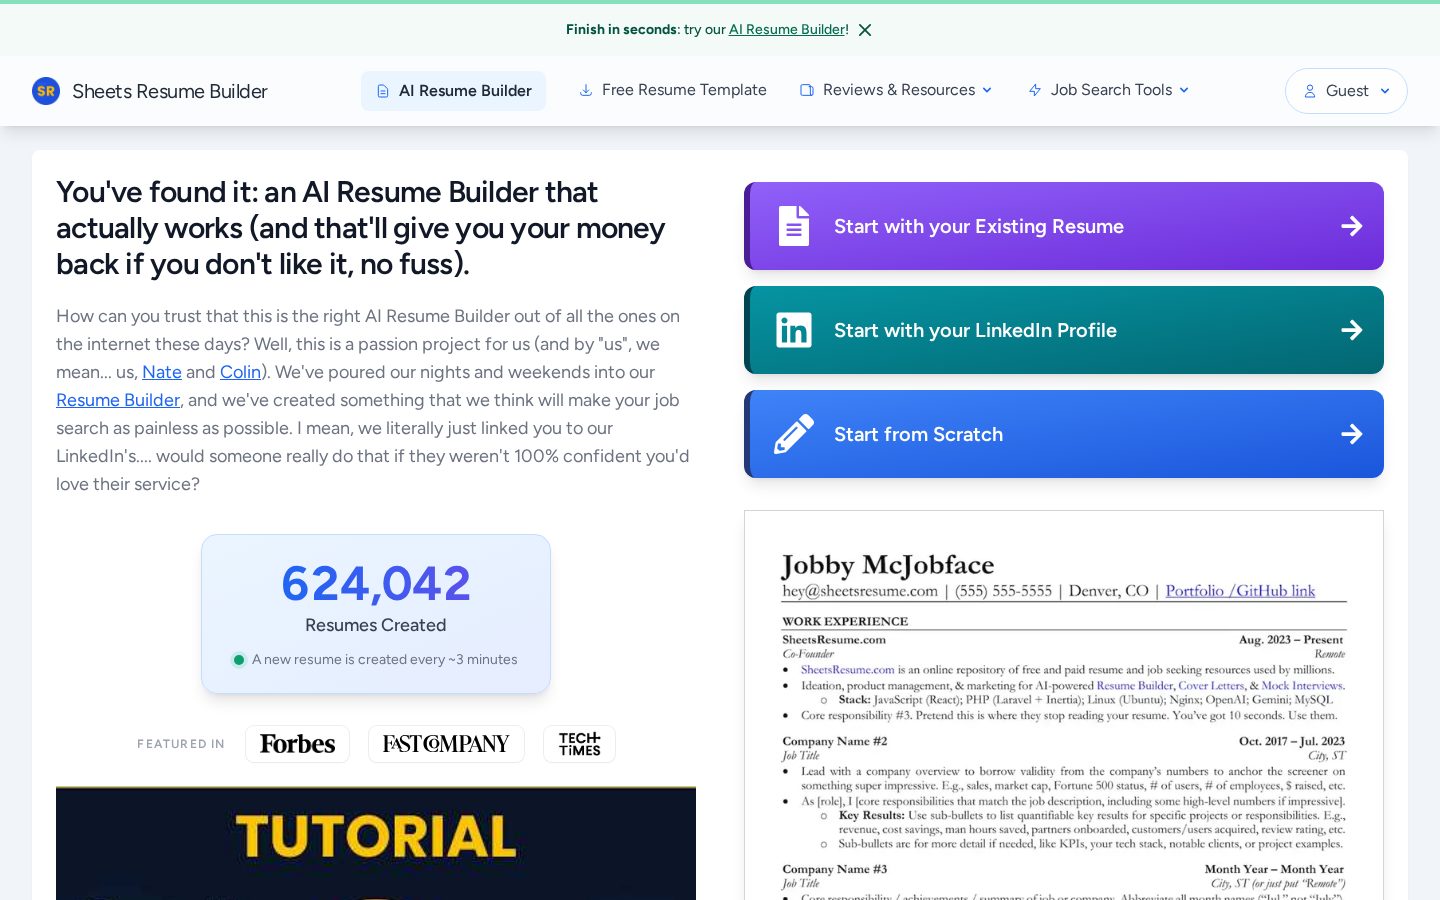Screen dimensions: 1440x900
Task: Click the arrow on Start from Scratch card
Action: (1352, 434)
